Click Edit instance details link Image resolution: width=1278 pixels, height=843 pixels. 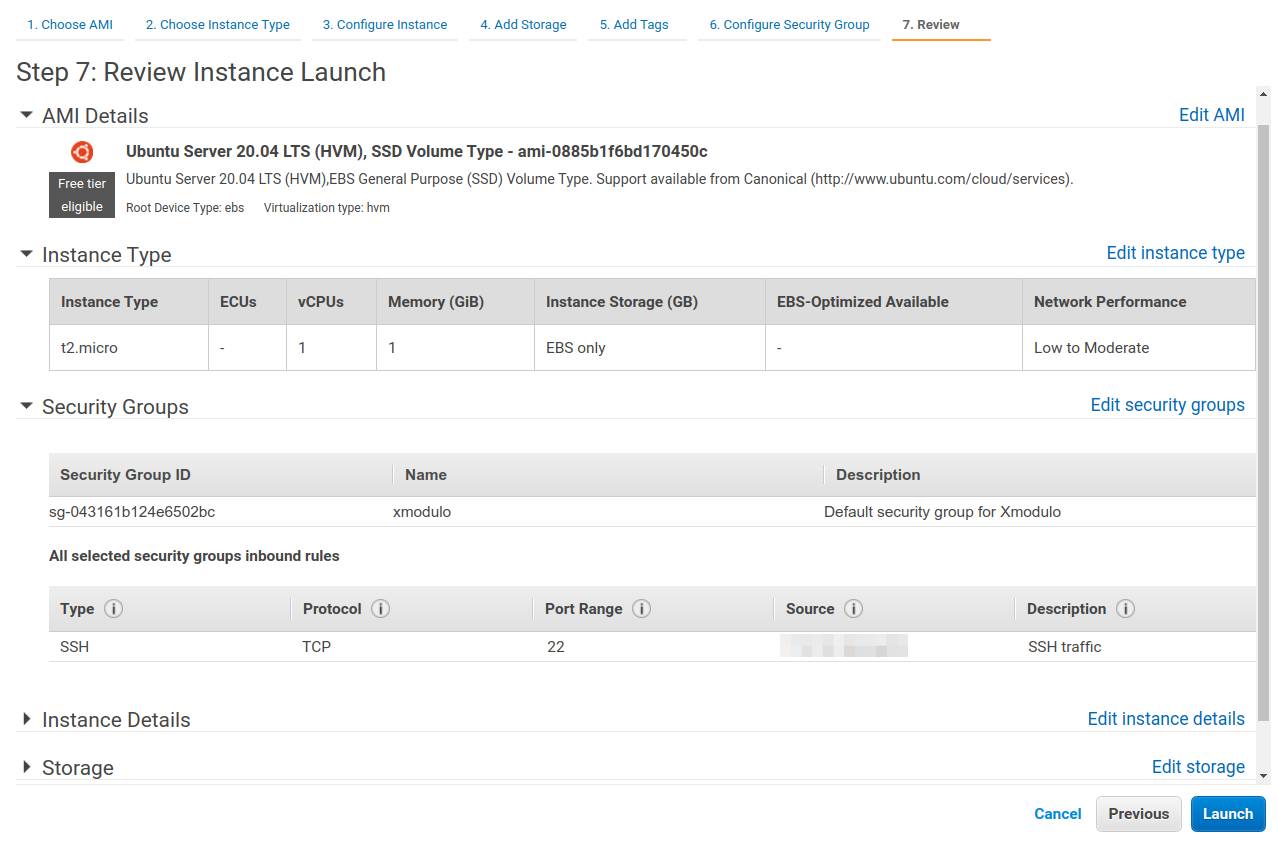1166,718
